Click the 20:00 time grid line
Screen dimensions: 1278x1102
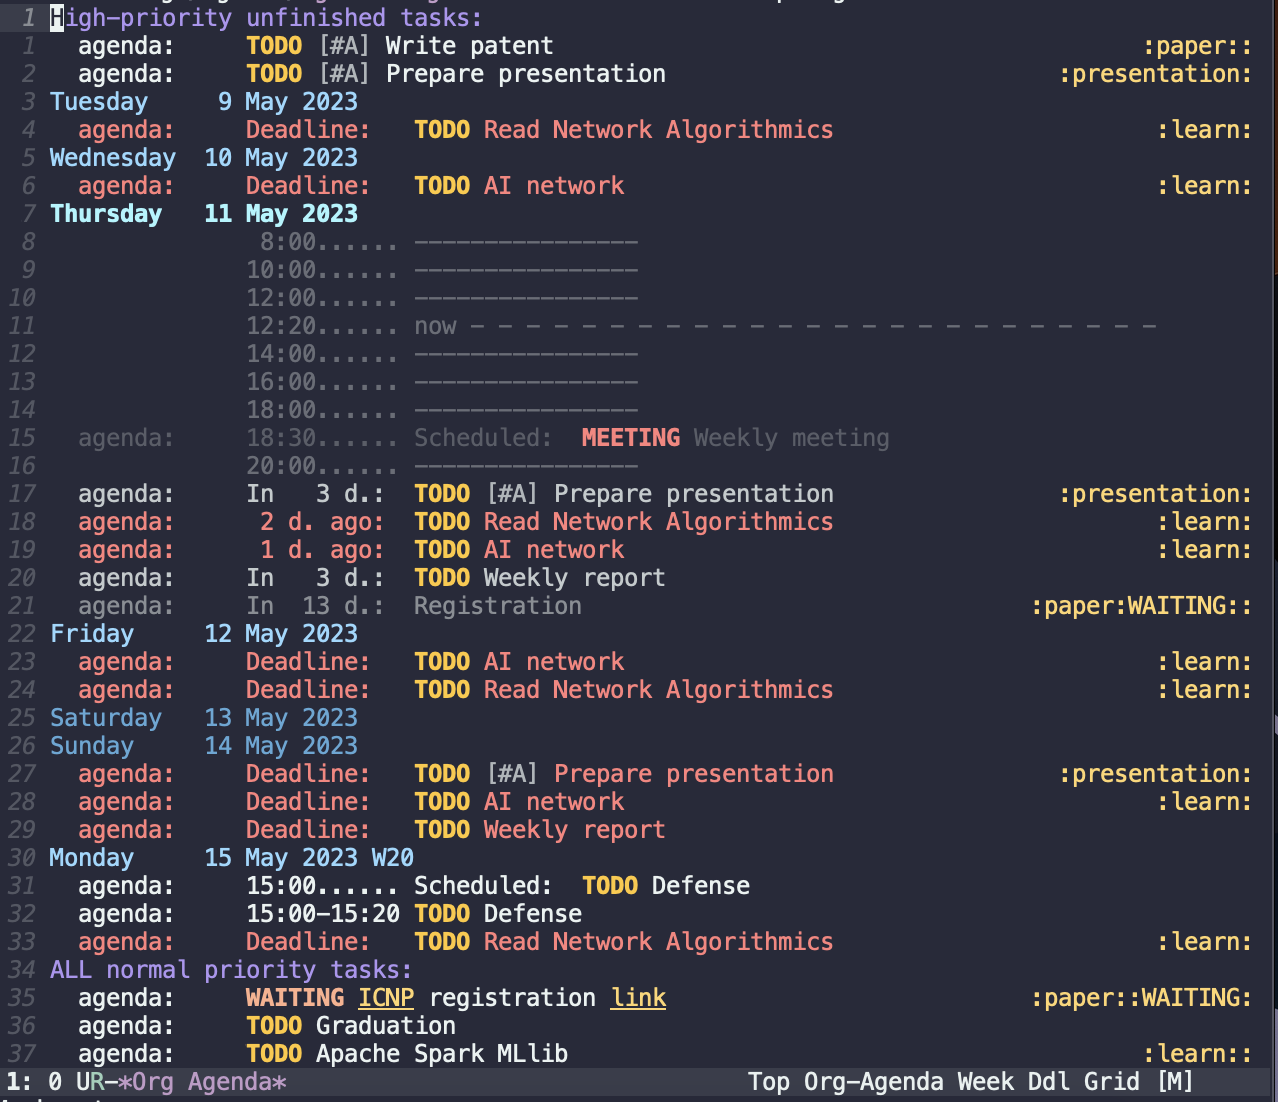(442, 466)
